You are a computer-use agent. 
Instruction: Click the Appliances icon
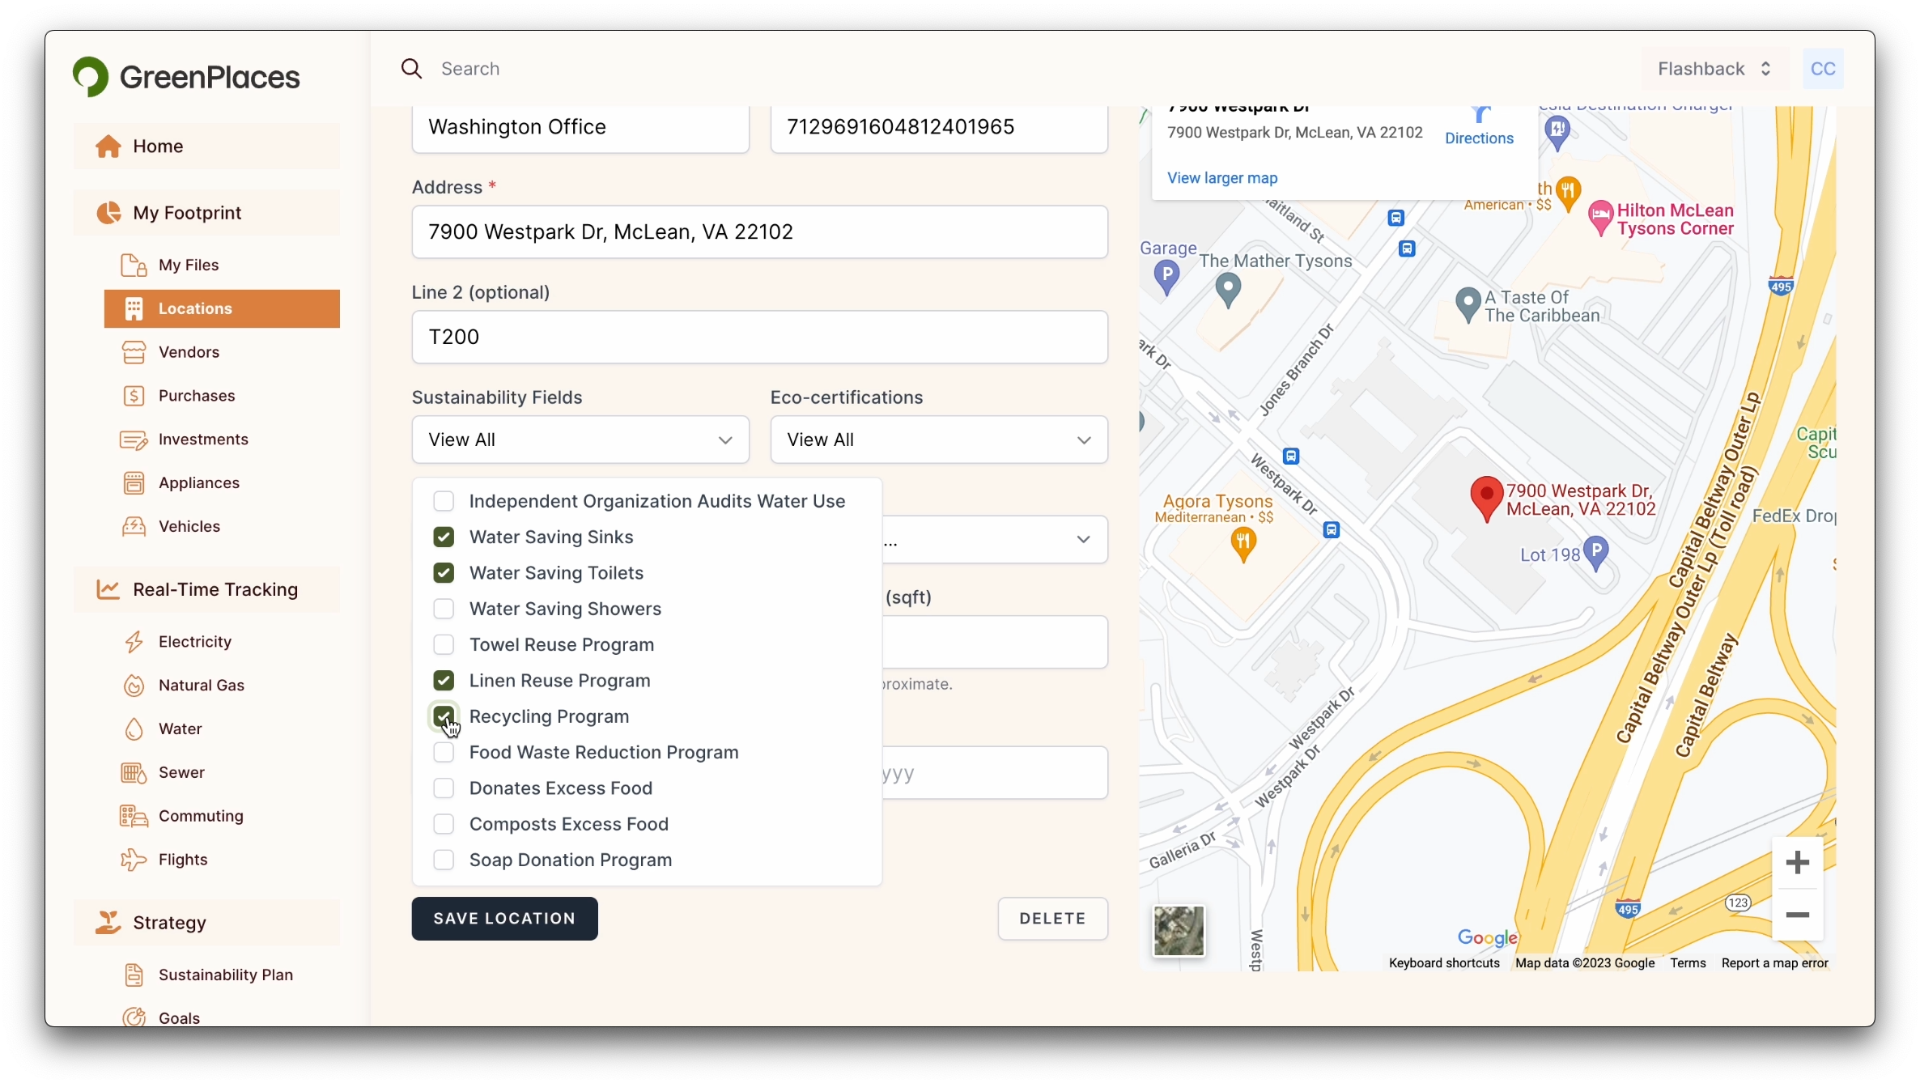pos(134,483)
